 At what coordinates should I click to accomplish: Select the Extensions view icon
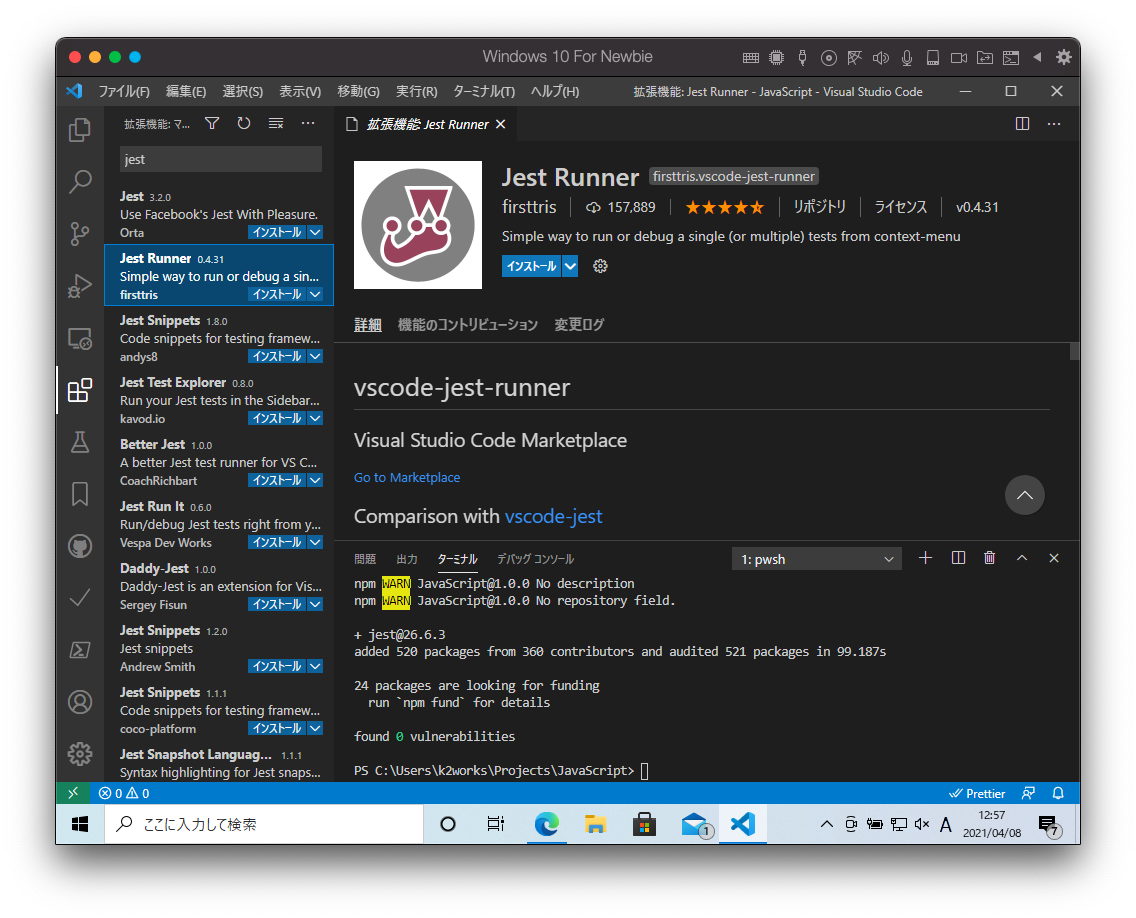pyautogui.click(x=80, y=391)
